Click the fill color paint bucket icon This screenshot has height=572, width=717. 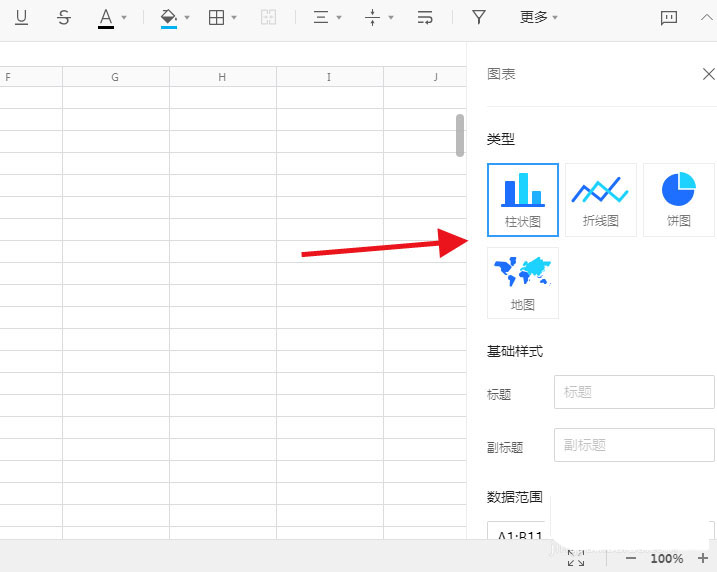click(x=169, y=18)
